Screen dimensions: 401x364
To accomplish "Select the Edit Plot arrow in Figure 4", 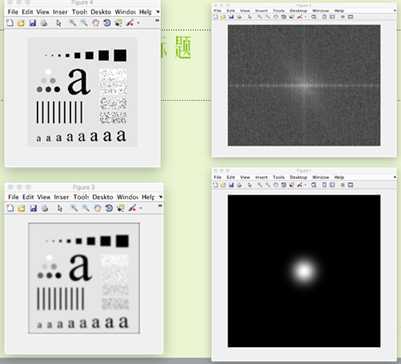I will pos(59,23).
